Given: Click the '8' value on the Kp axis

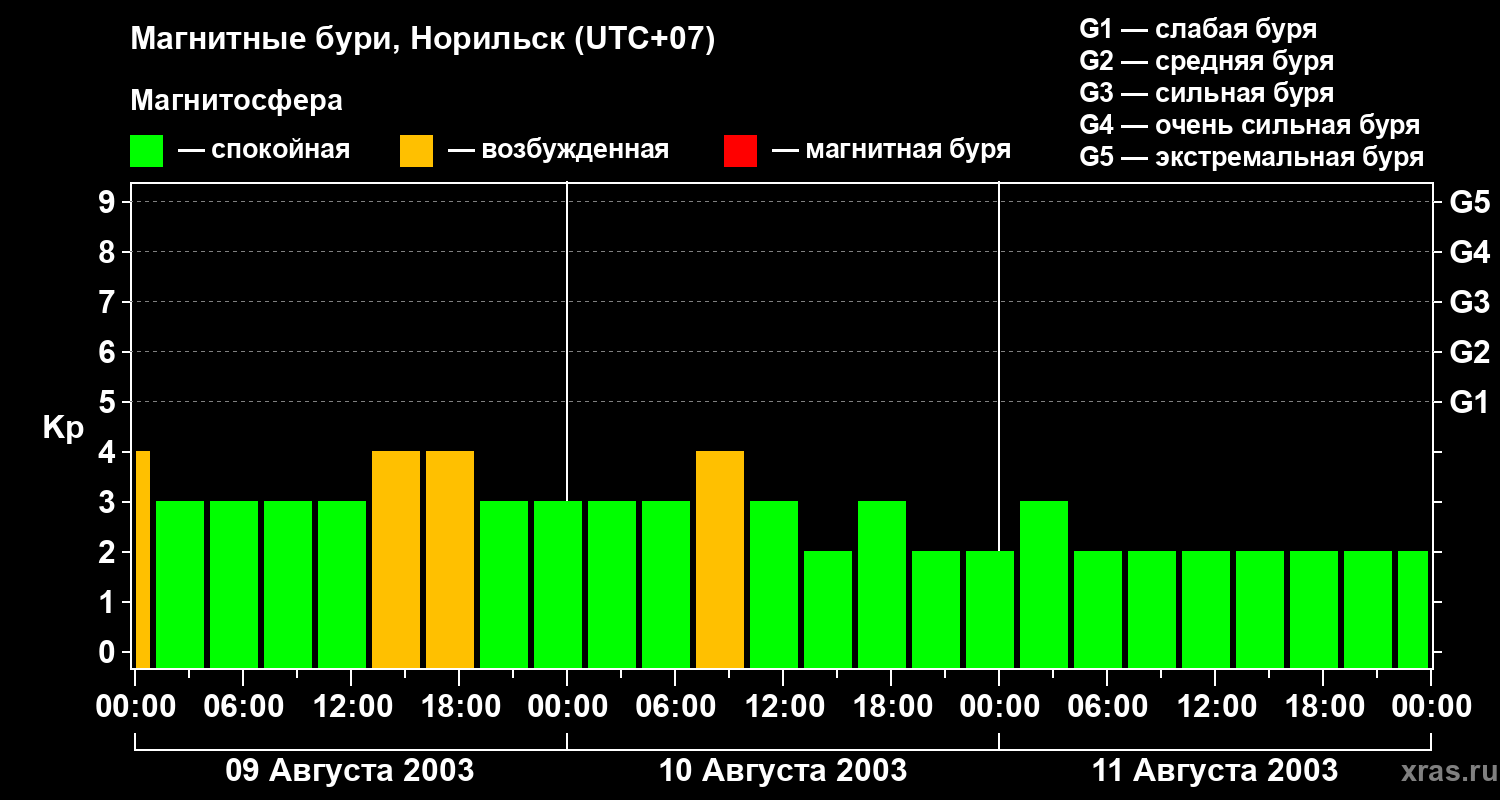Looking at the screenshot, I should [x=109, y=252].
